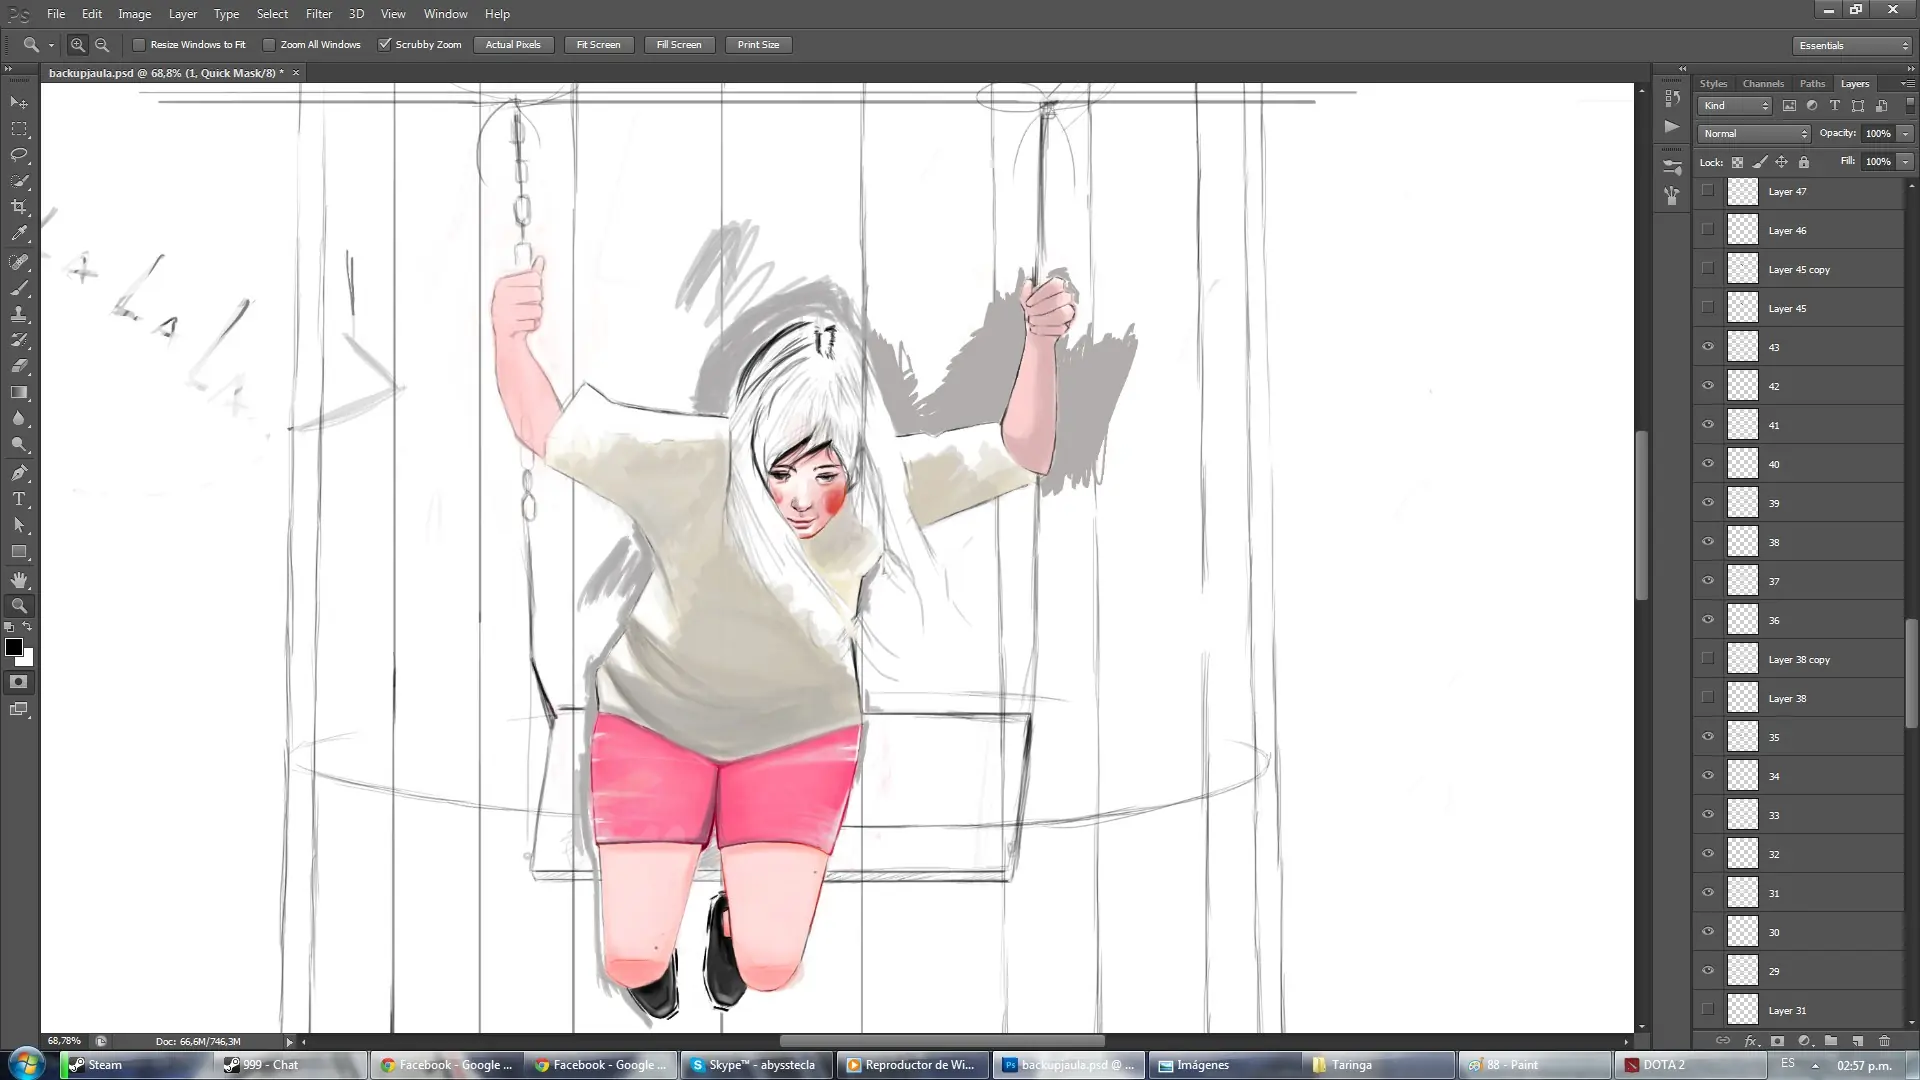Viewport: 1920px width, 1080px height.
Task: Open Skype from the taskbar
Action: click(757, 1065)
